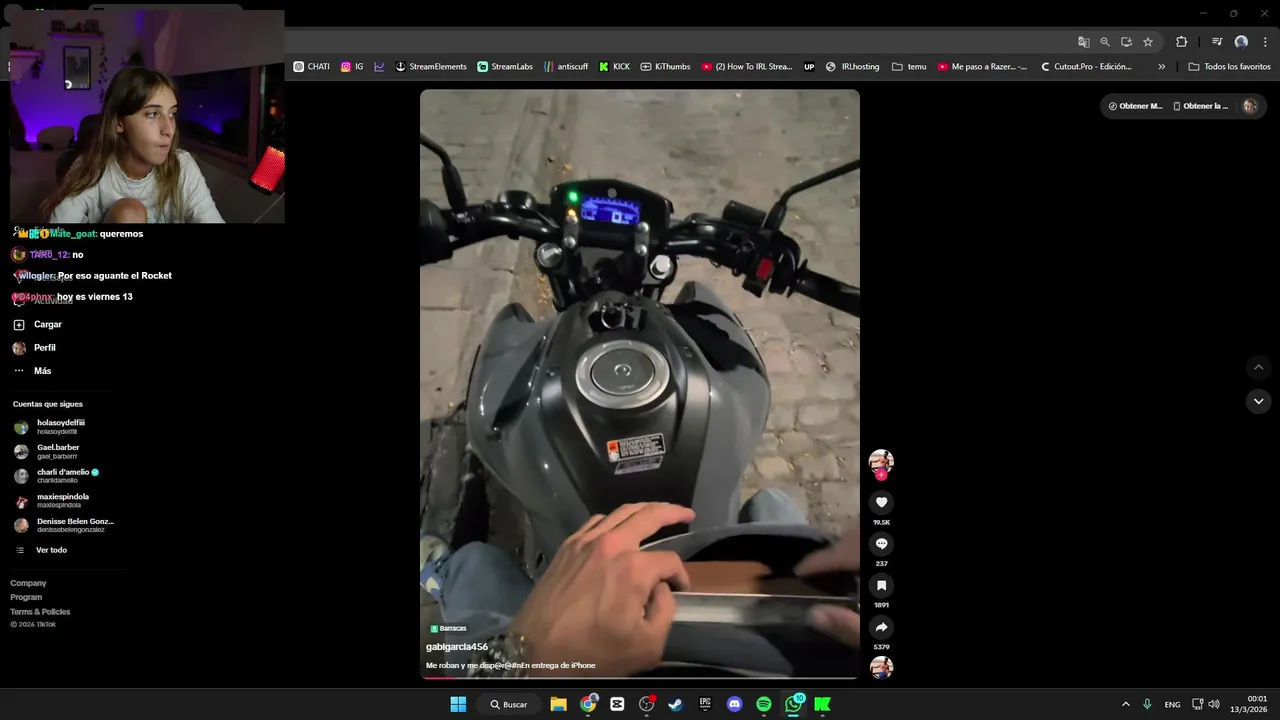Like the TikTok video with heart icon

[x=881, y=502]
